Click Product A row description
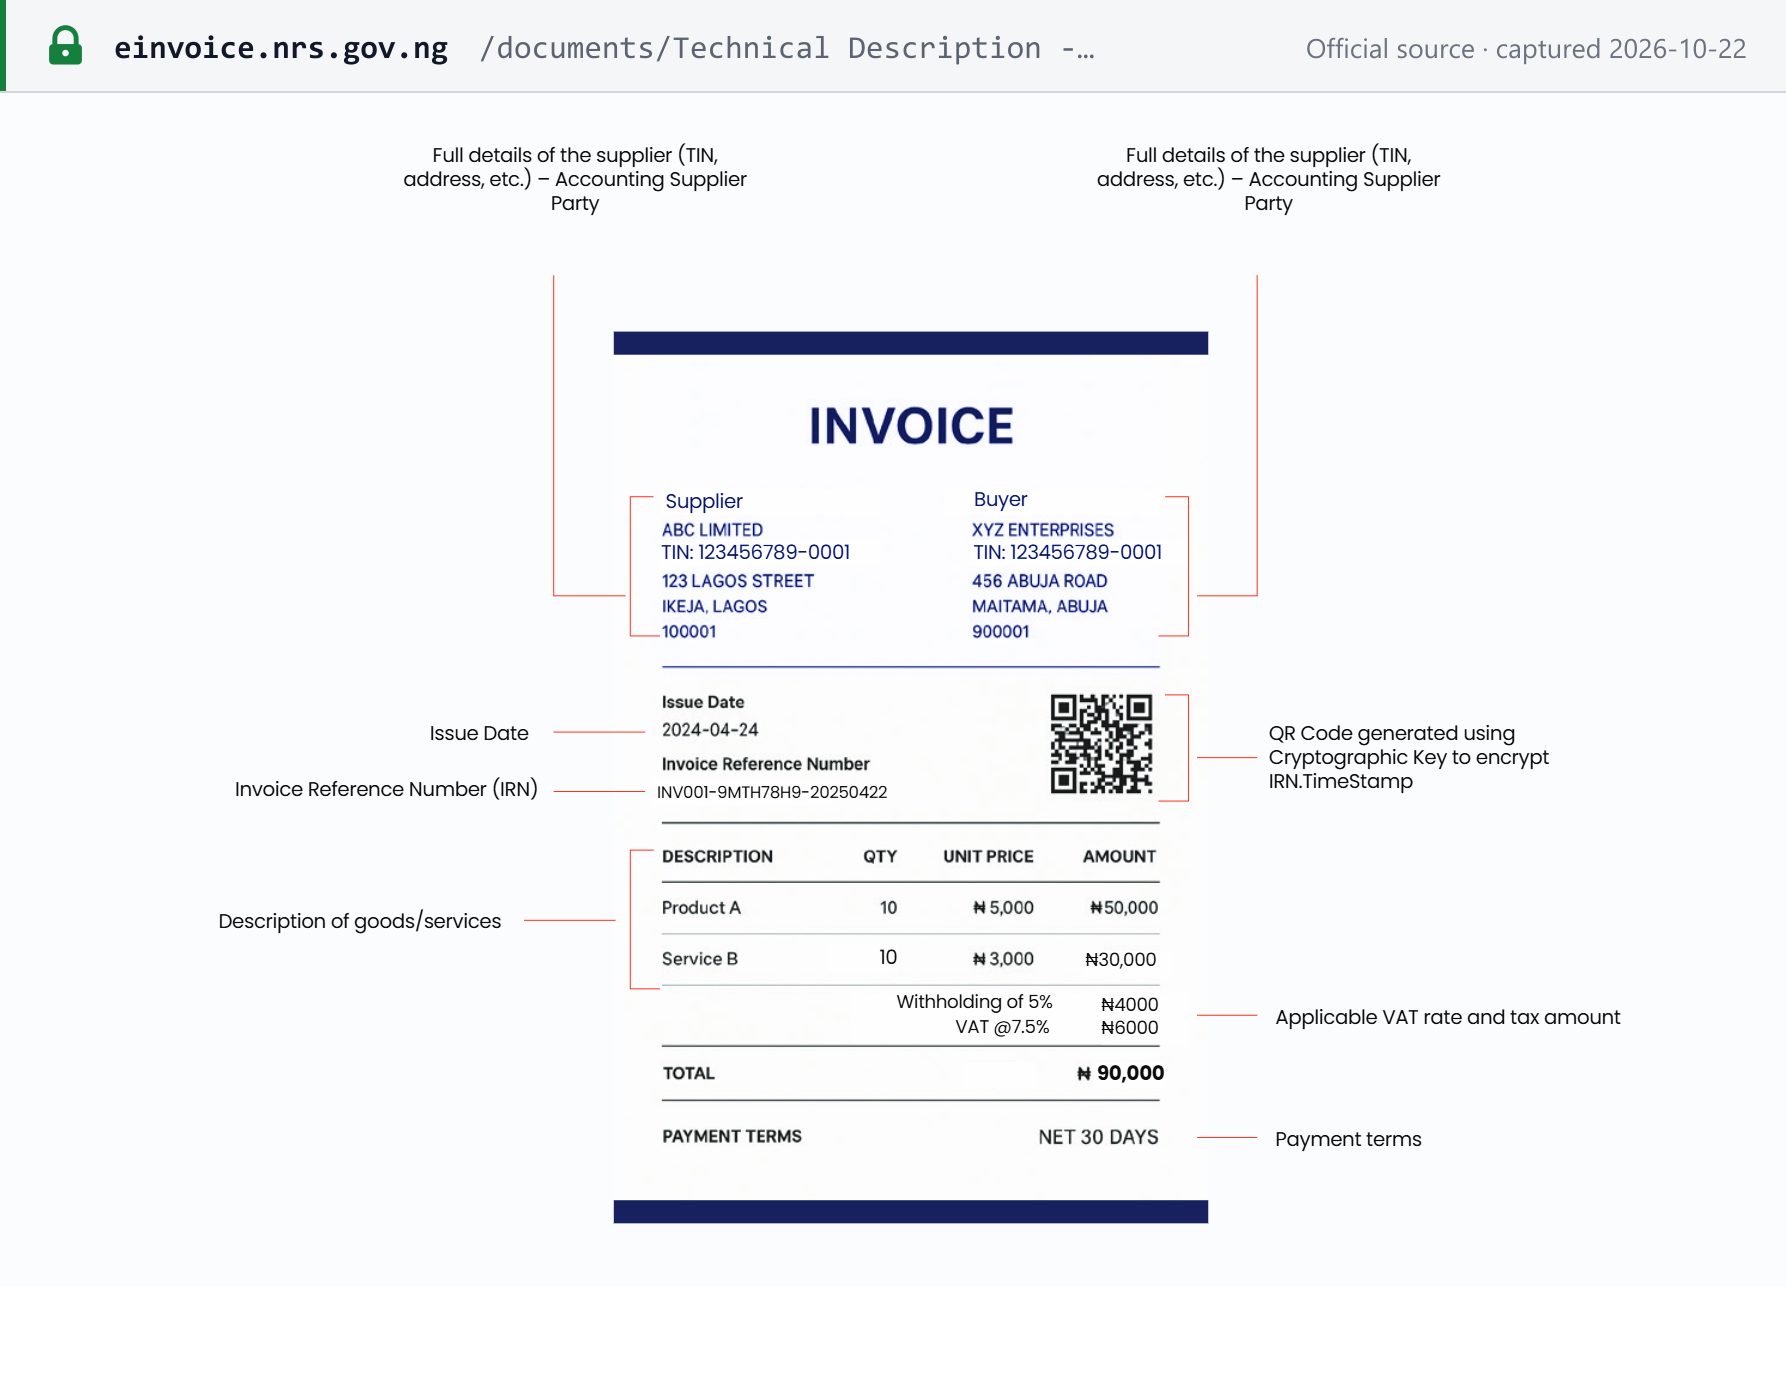This screenshot has width=1786, height=1398. click(701, 908)
